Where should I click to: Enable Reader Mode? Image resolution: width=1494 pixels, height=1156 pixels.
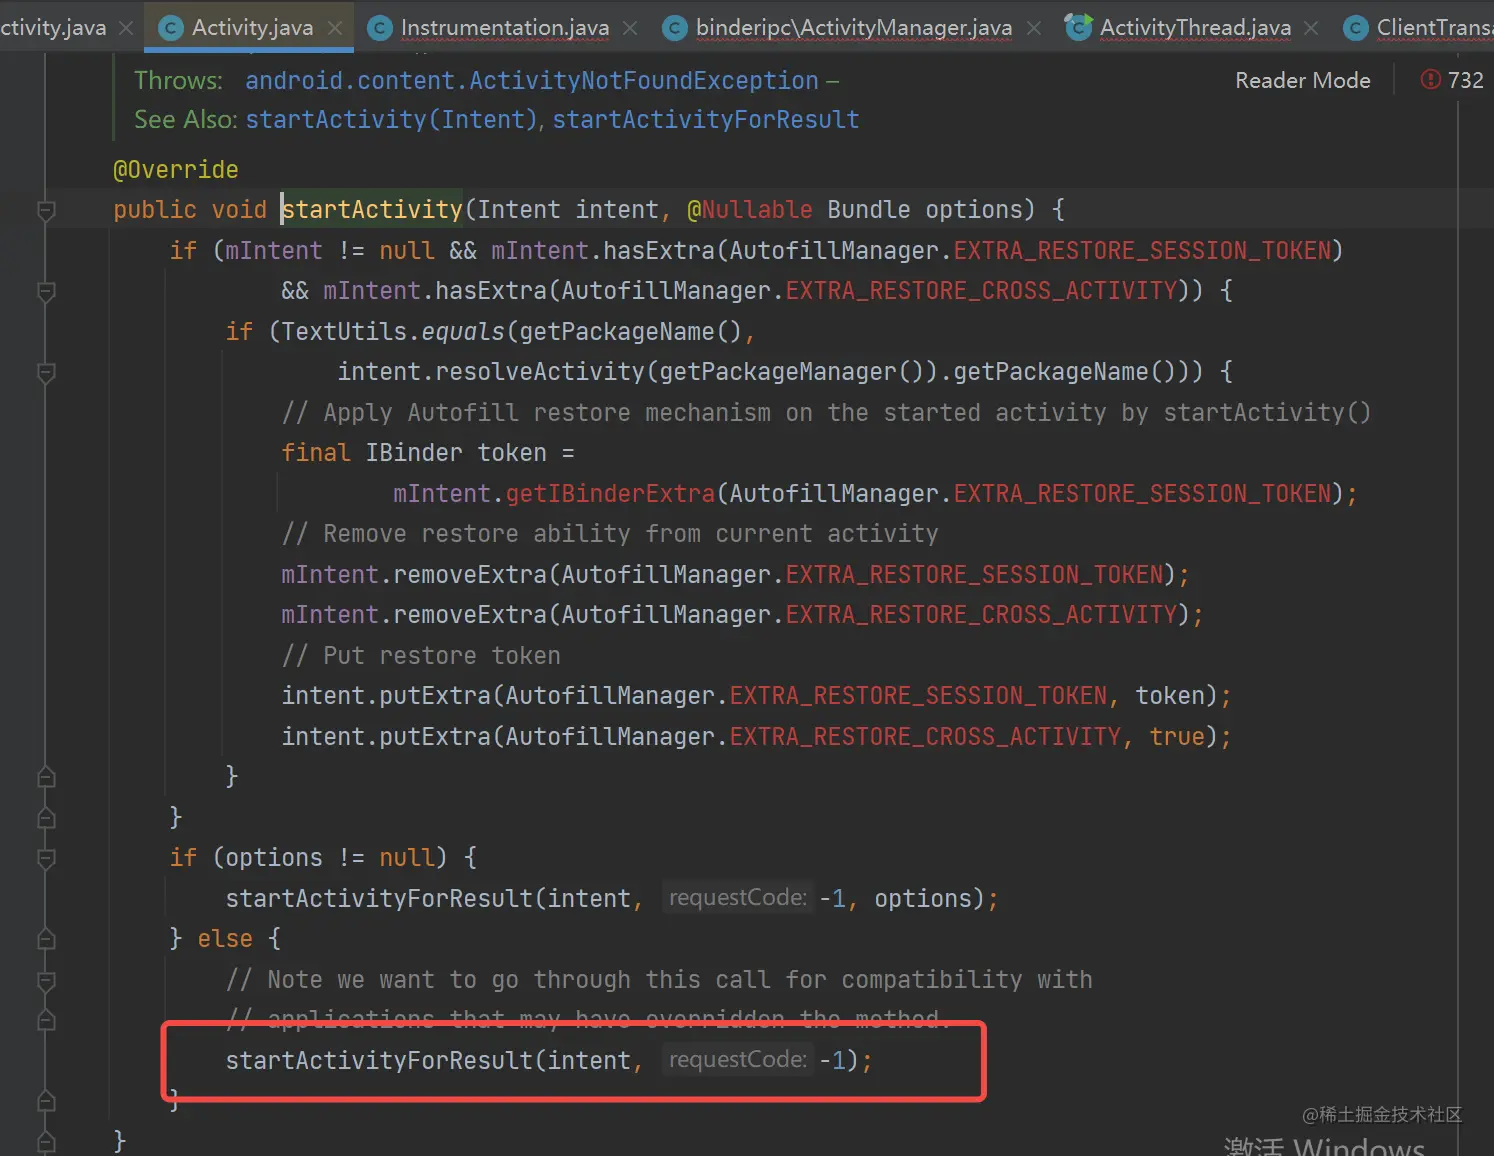coord(1302,81)
